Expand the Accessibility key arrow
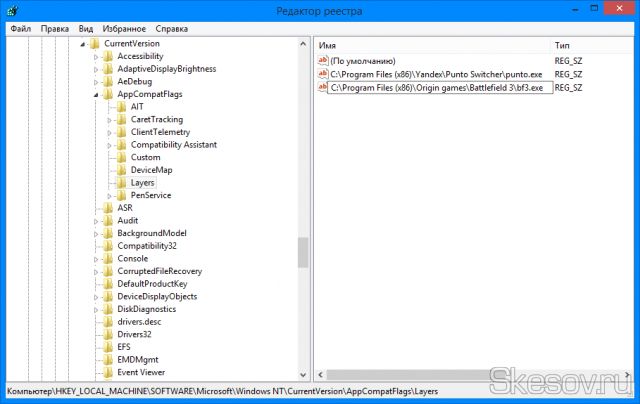The image size is (640, 404). (97, 57)
